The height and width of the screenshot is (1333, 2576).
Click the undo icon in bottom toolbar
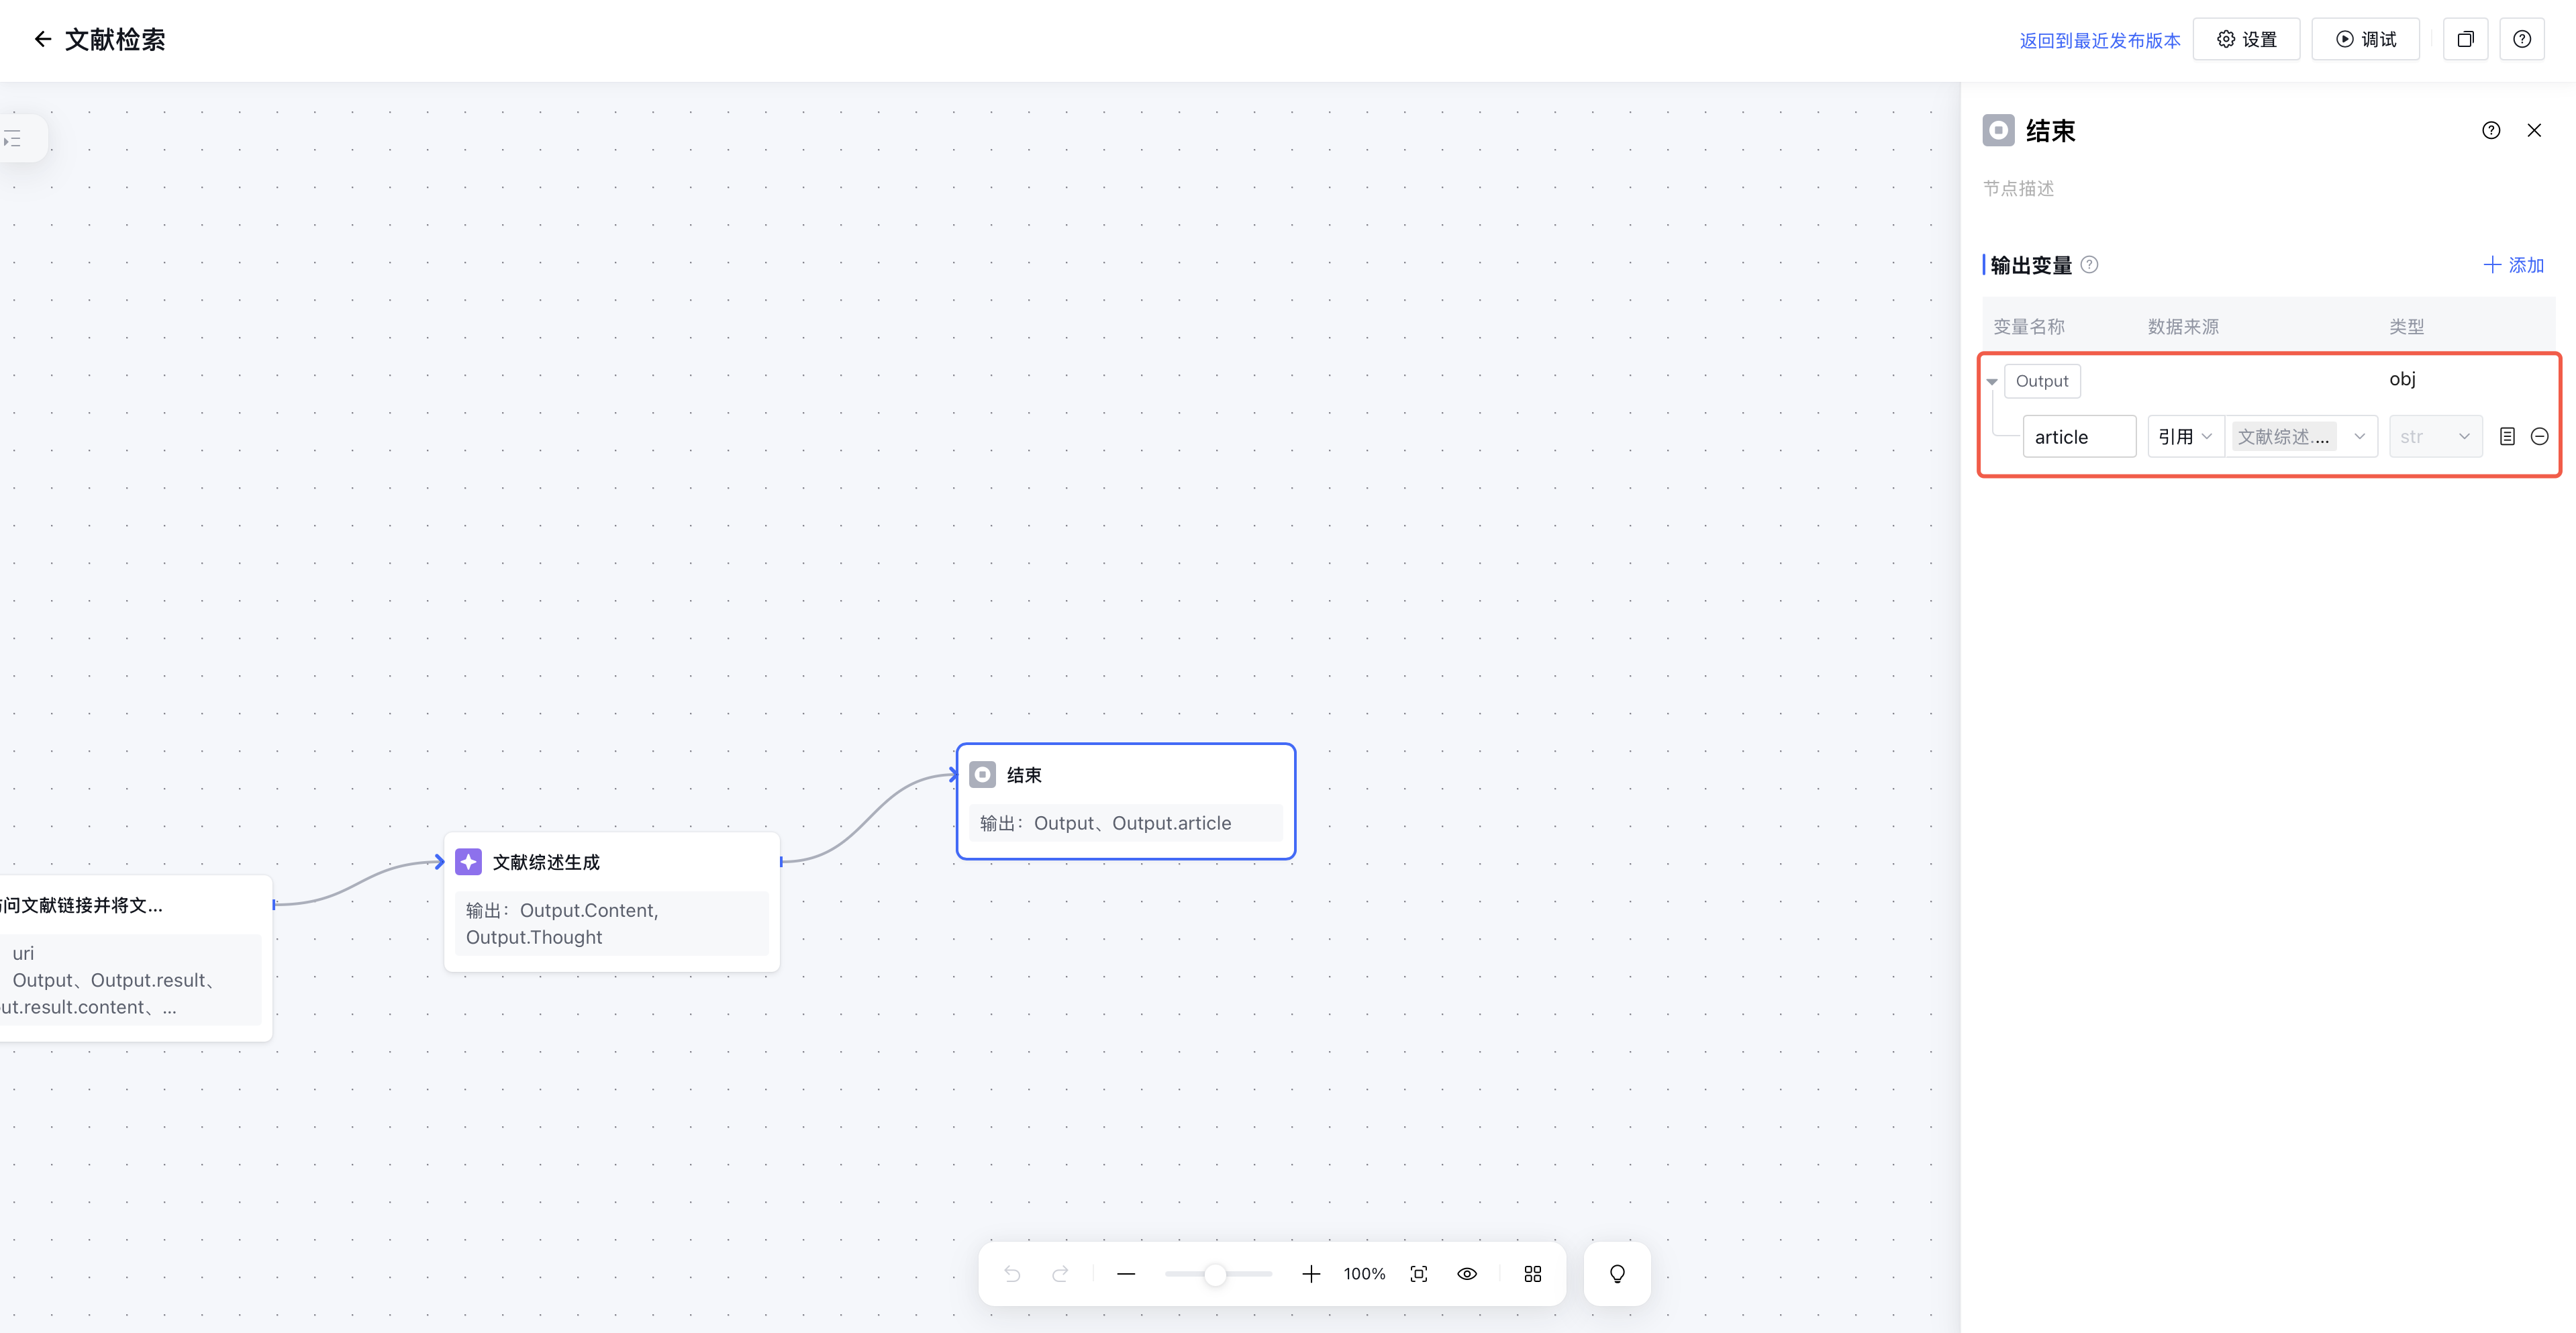point(1012,1273)
